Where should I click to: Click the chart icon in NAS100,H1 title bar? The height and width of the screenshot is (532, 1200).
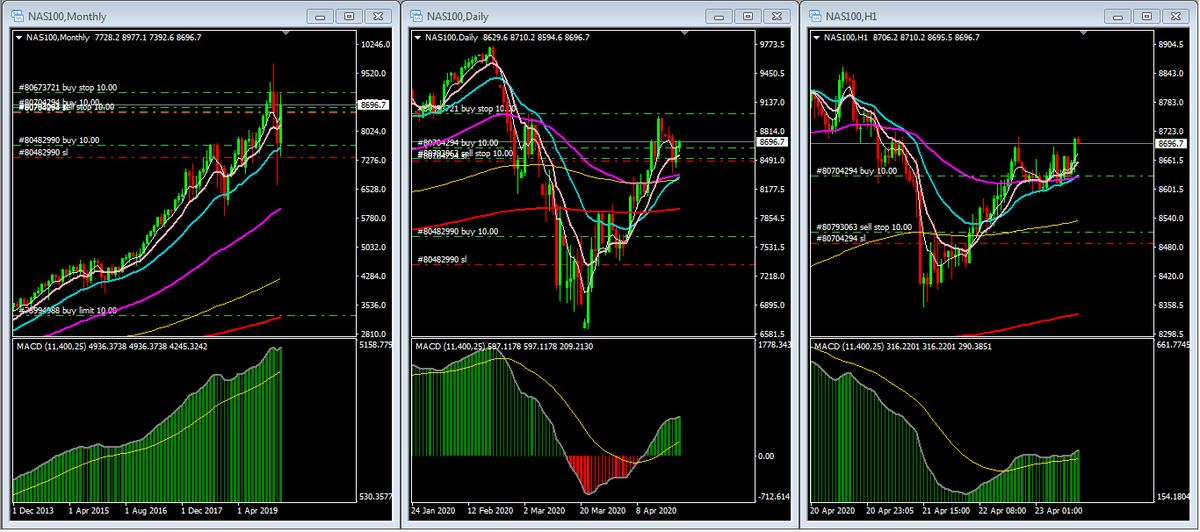tap(816, 16)
